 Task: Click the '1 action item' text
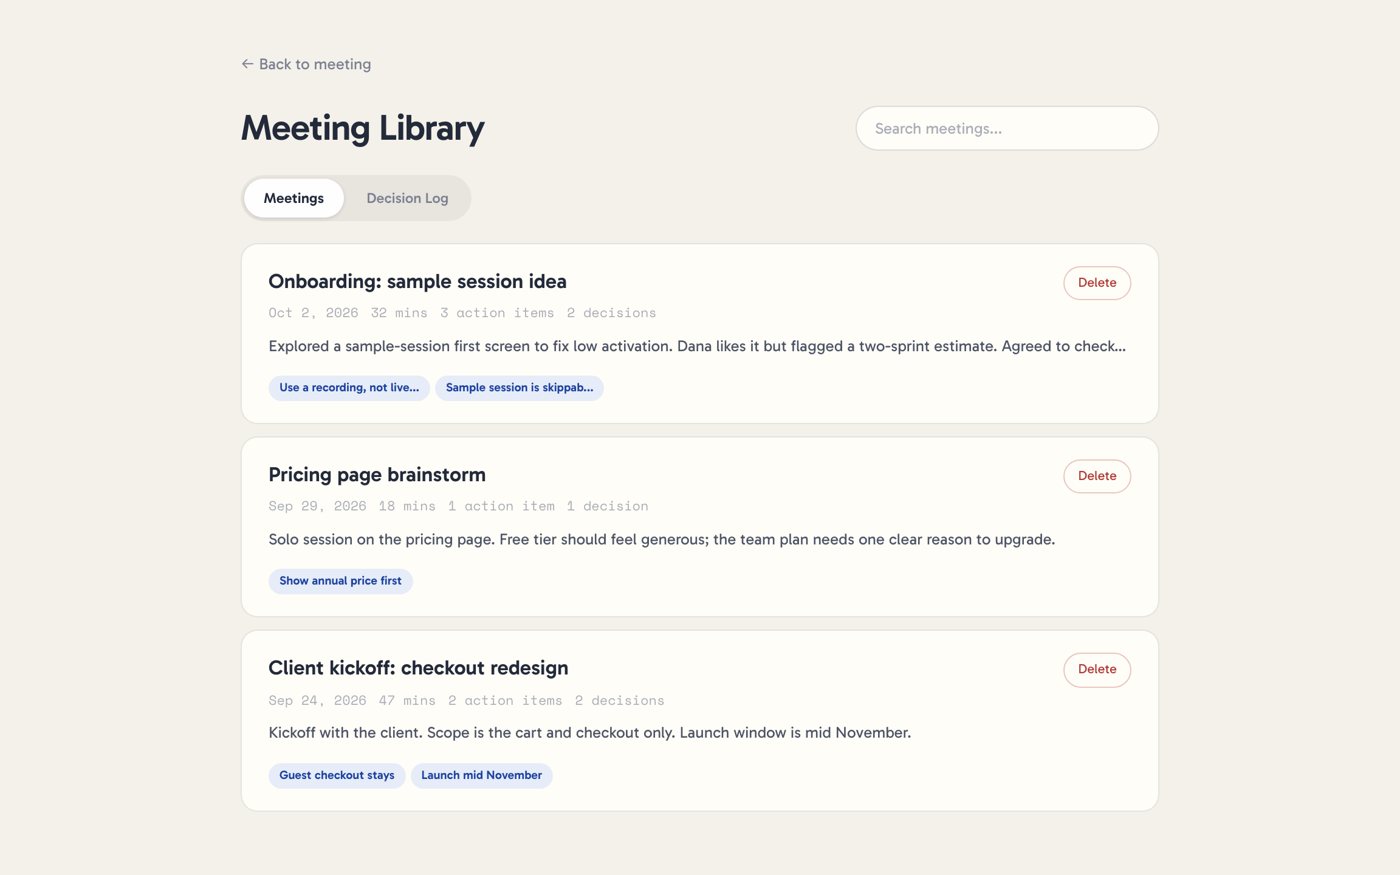point(501,506)
